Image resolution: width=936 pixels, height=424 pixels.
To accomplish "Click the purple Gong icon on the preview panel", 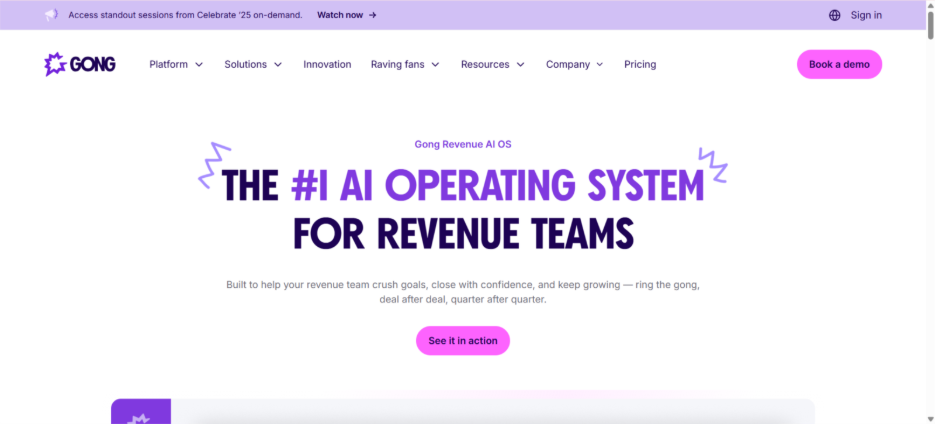I will pos(141,416).
